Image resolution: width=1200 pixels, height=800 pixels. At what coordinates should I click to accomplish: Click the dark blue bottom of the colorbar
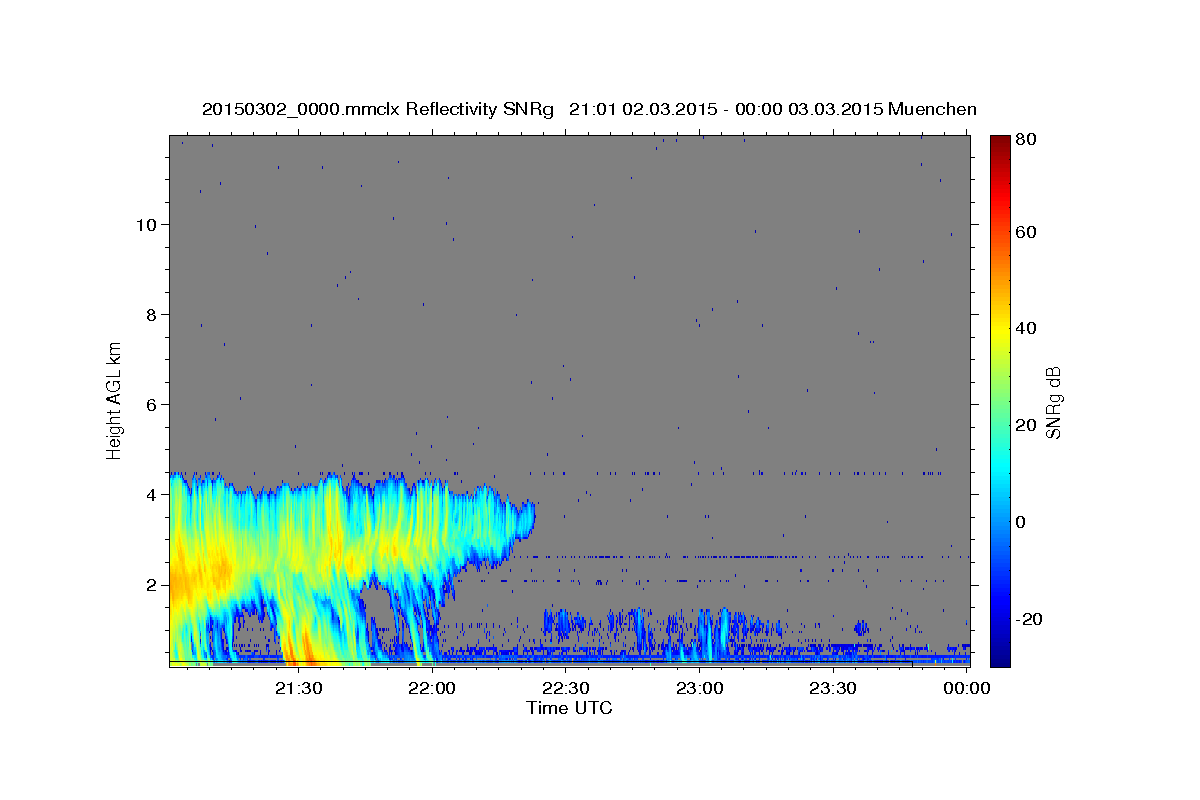(x=999, y=655)
